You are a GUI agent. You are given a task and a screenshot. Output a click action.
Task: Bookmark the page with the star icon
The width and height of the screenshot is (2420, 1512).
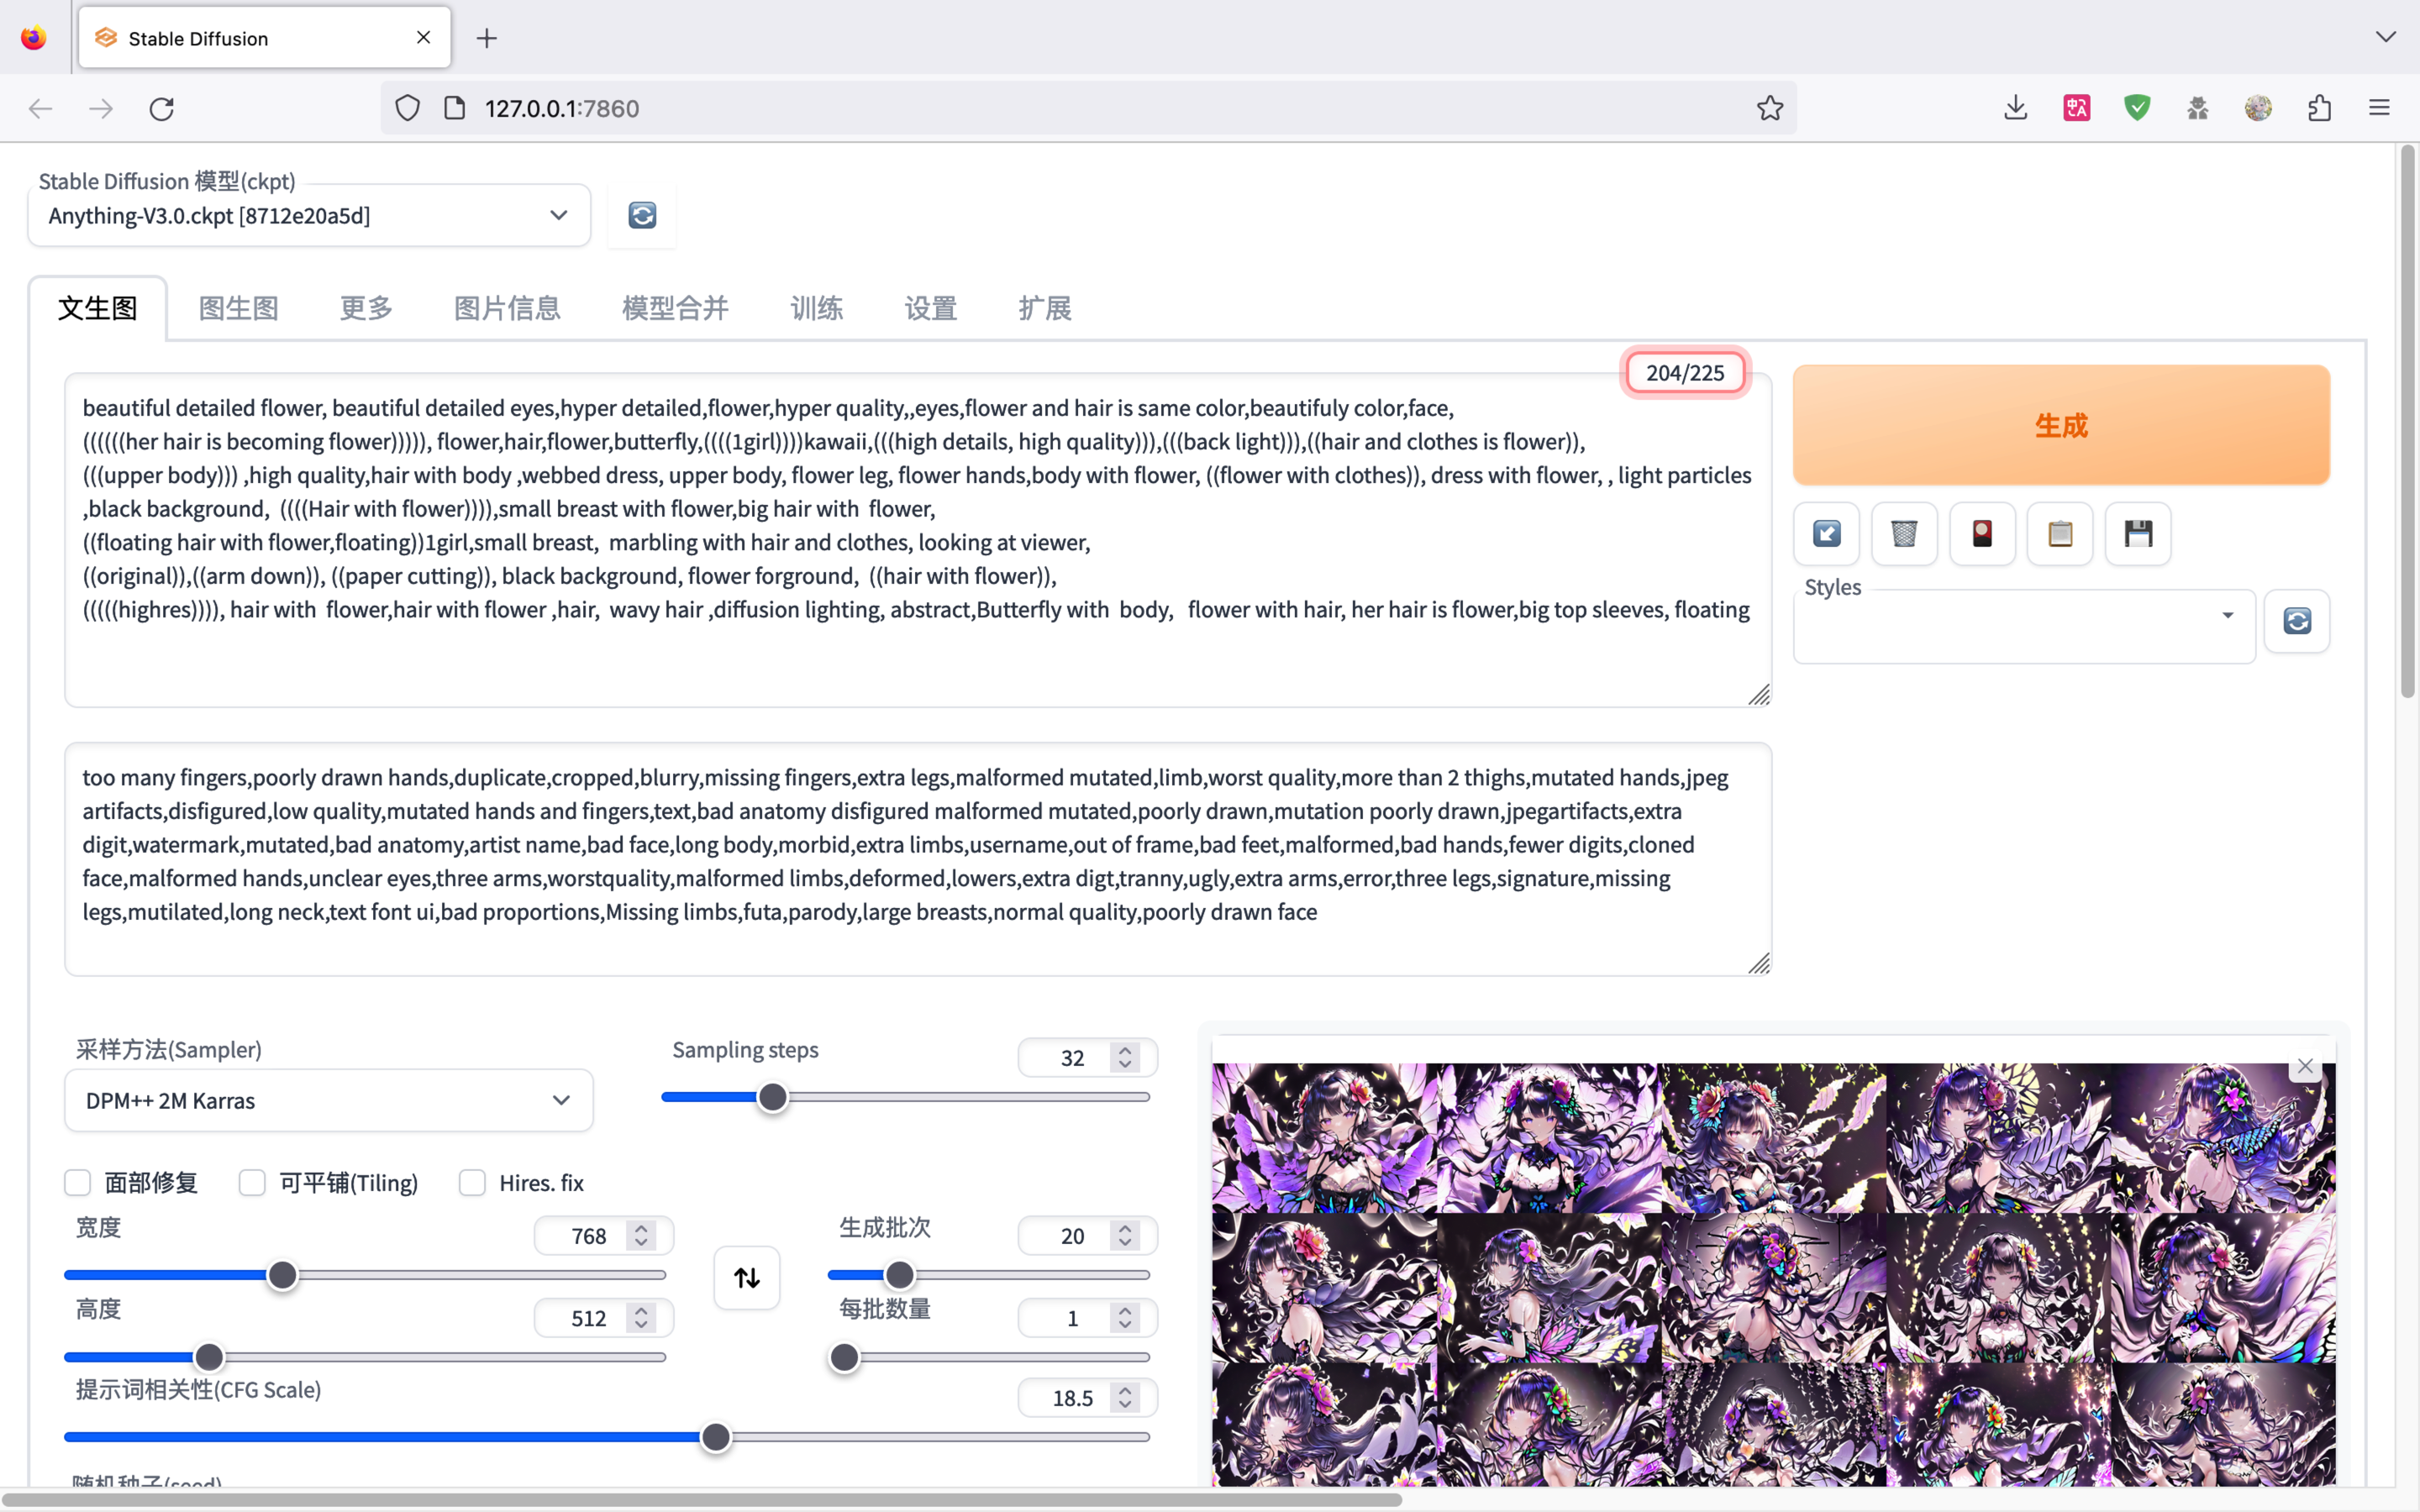tap(1769, 108)
